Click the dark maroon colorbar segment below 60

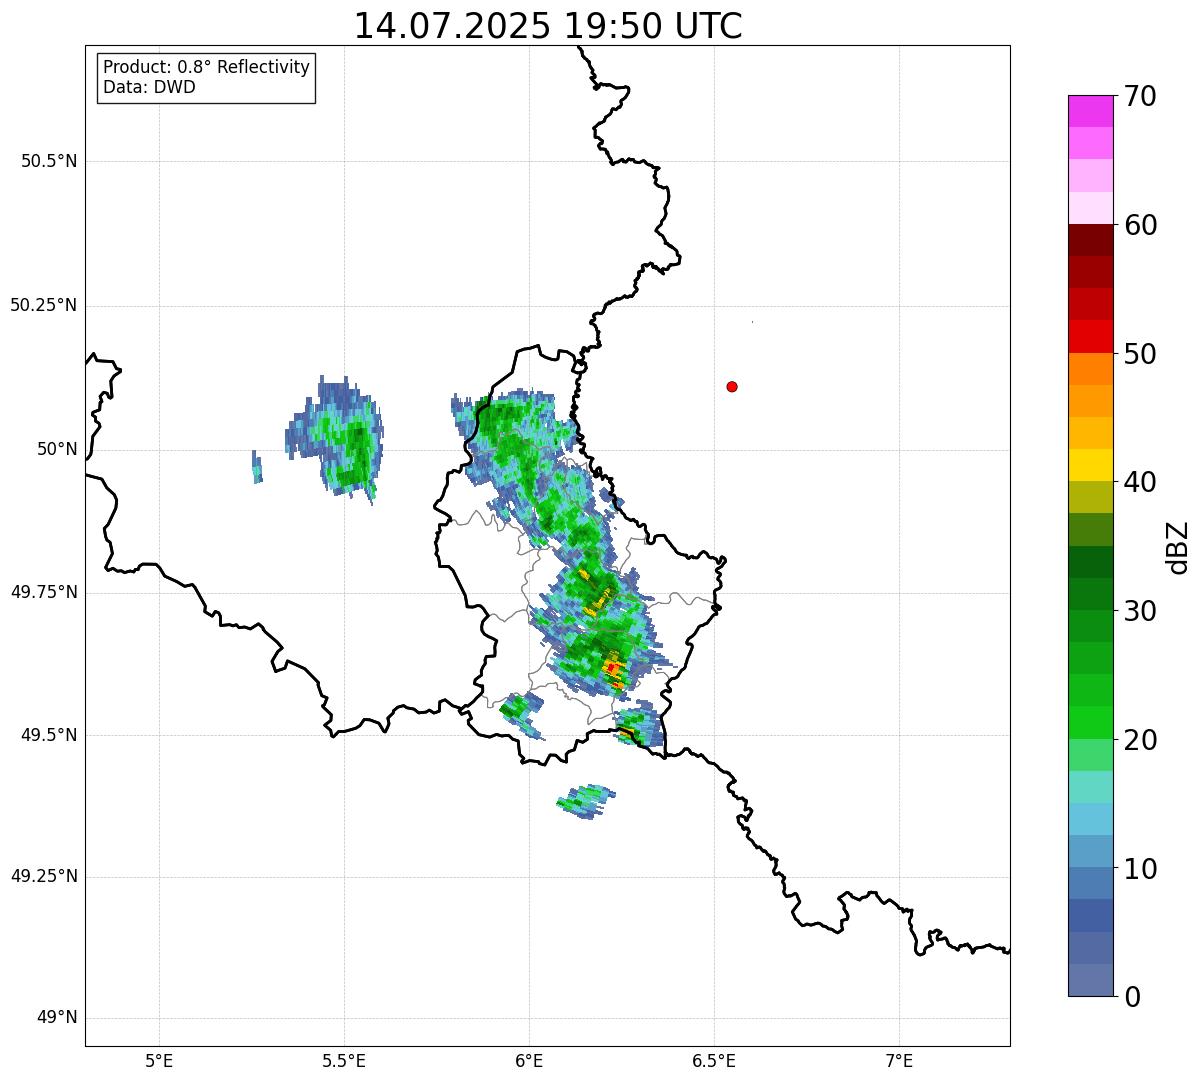click(1090, 240)
